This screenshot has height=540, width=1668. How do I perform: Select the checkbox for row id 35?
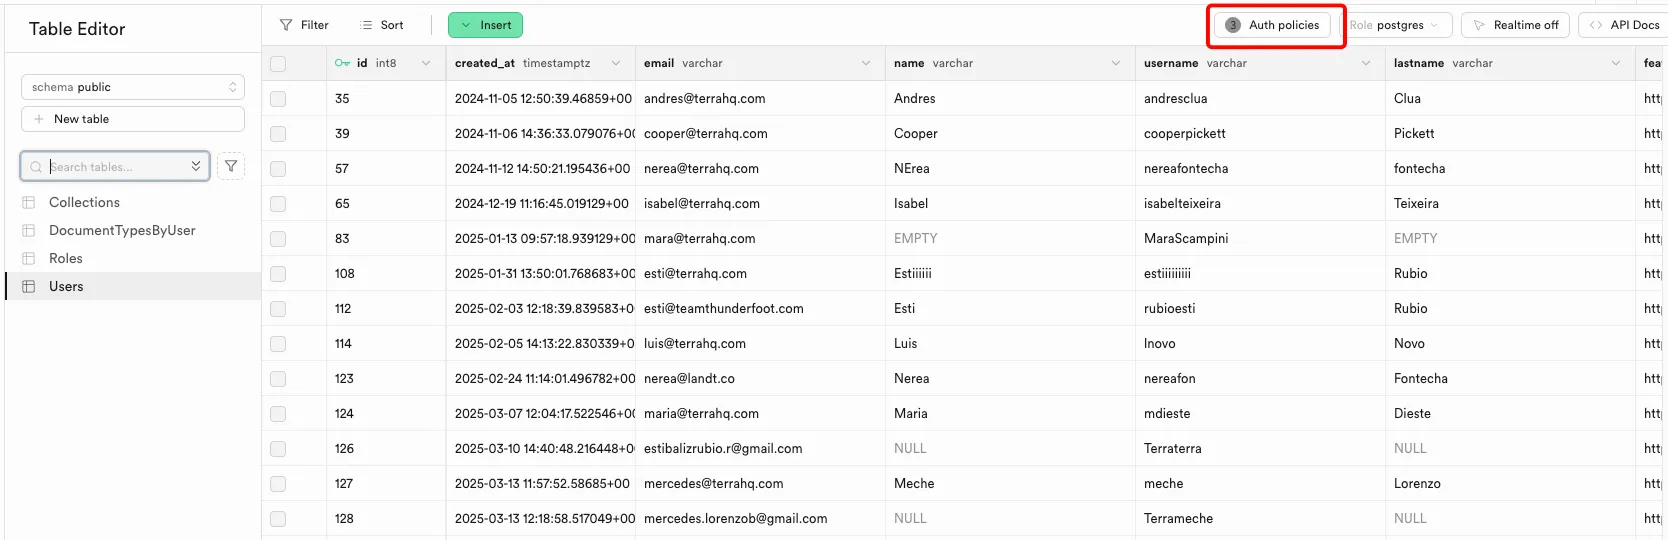pos(278,99)
